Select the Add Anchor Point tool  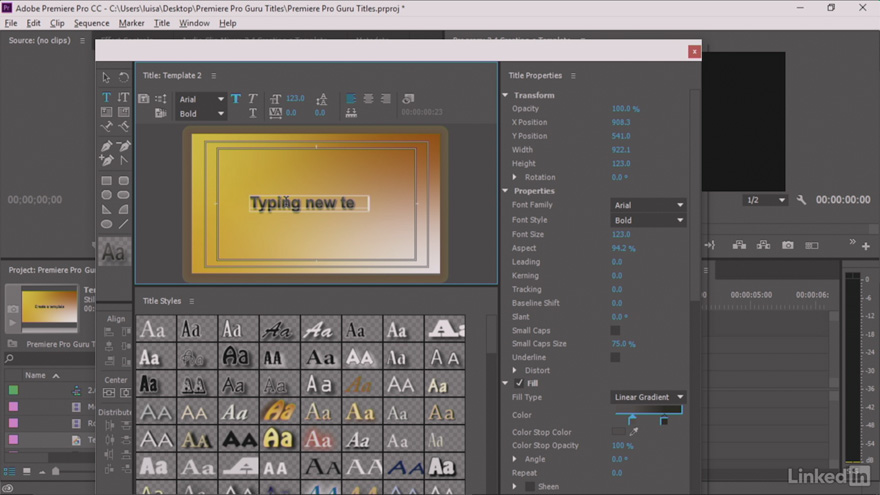106,161
